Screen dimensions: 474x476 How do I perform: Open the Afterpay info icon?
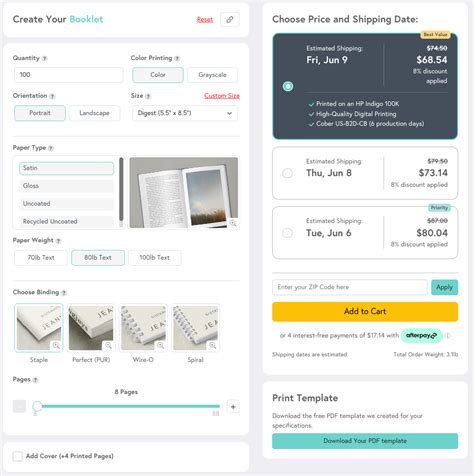[448, 336]
